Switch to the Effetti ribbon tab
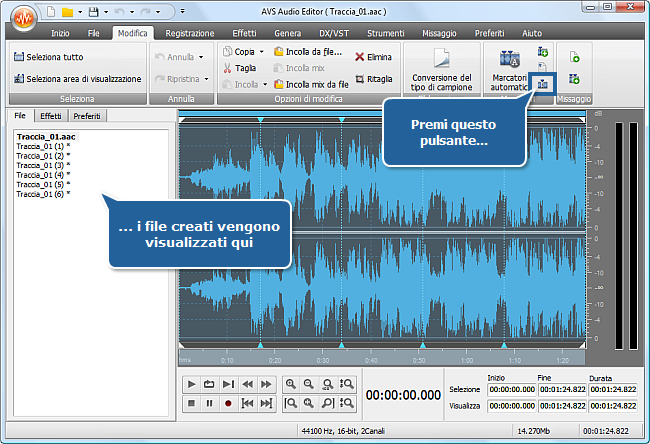The height and width of the screenshot is (444, 650). [244, 33]
